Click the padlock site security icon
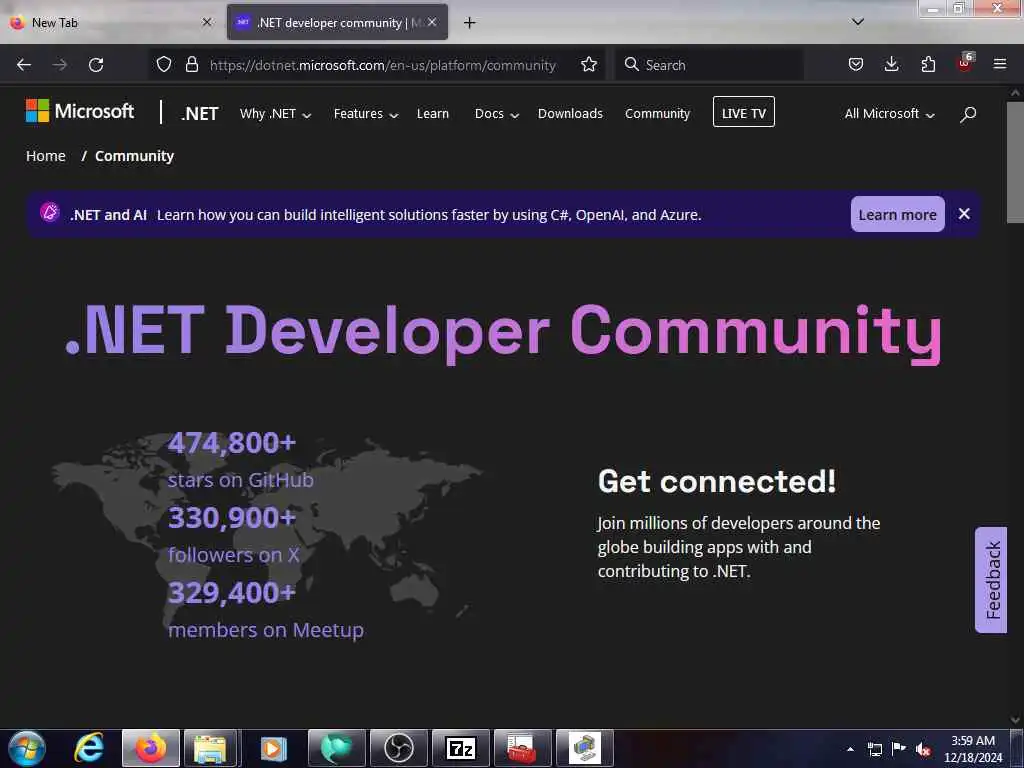This screenshot has height=768, width=1024. [191, 65]
